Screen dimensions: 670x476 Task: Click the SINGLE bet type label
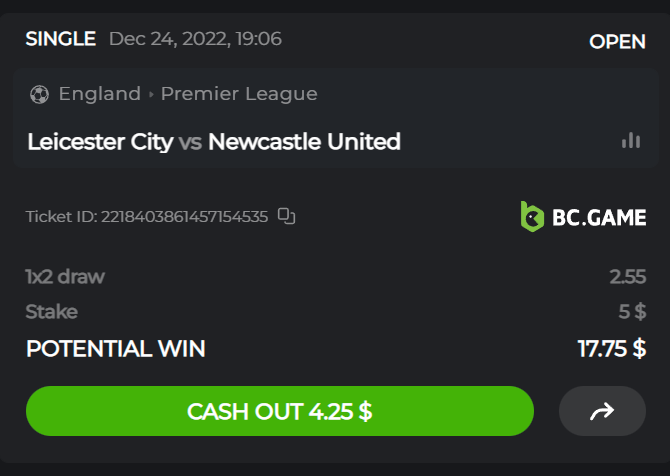pos(61,40)
